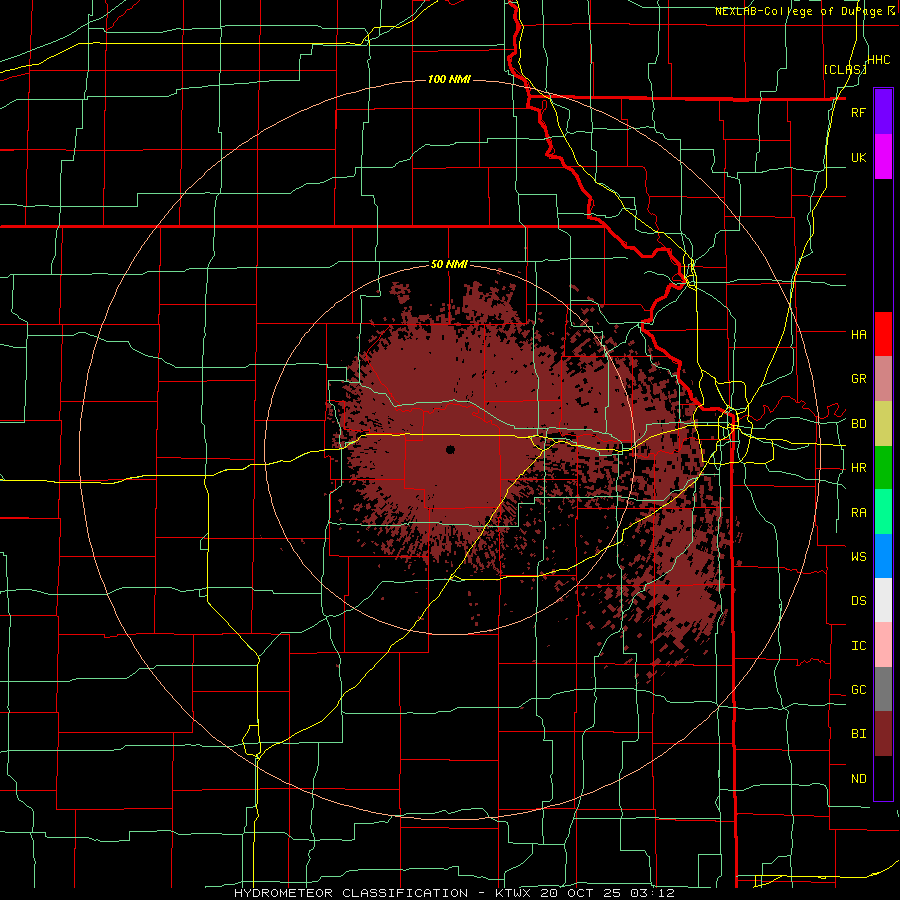
Task: Select the UK legend label
Action: [858, 157]
